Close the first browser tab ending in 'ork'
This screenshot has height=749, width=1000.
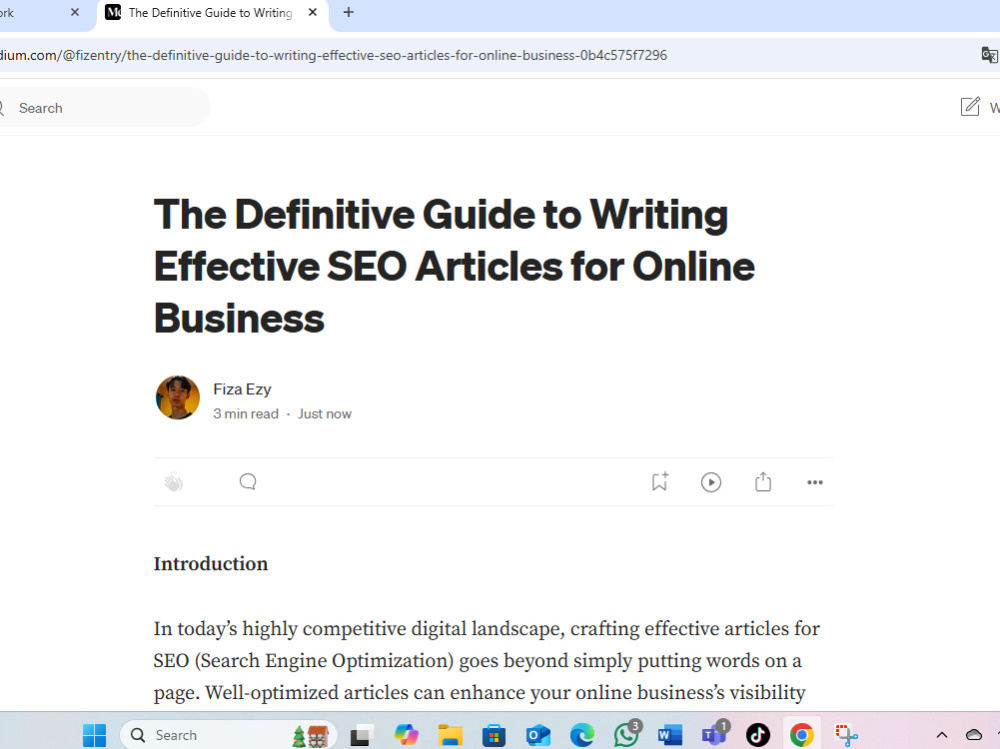click(75, 12)
